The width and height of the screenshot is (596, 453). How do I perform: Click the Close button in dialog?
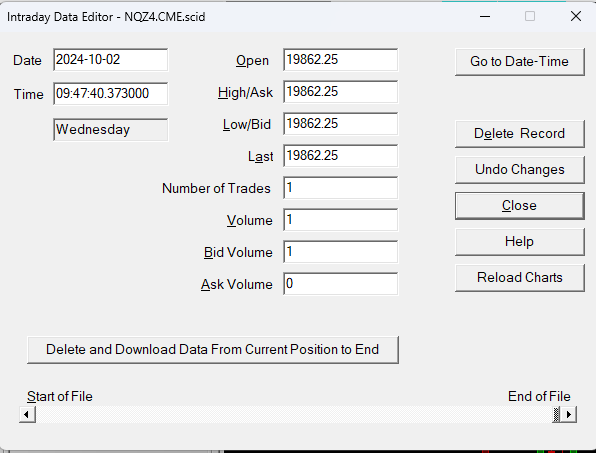pyautogui.click(x=520, y=206)
